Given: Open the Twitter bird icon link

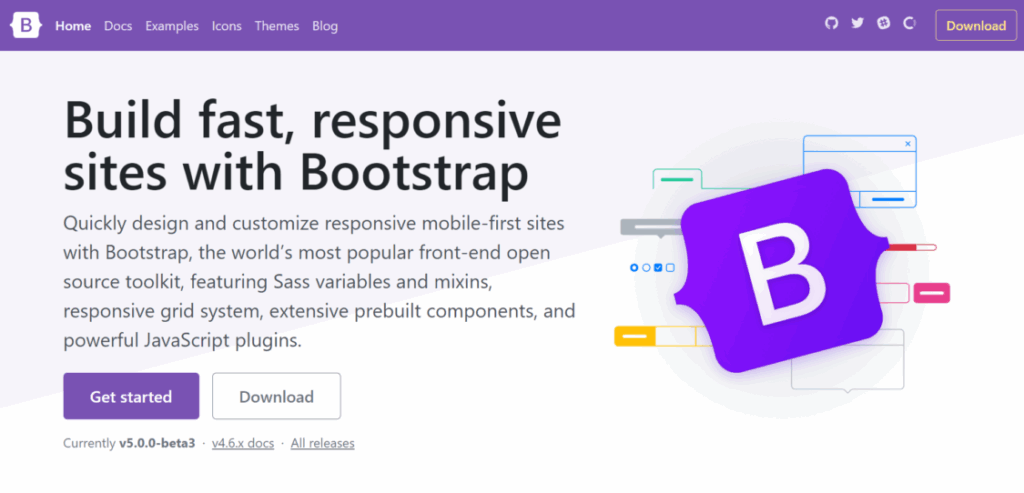Looking at the screenshot, I should pyautogui.click(x=857, y=24).
